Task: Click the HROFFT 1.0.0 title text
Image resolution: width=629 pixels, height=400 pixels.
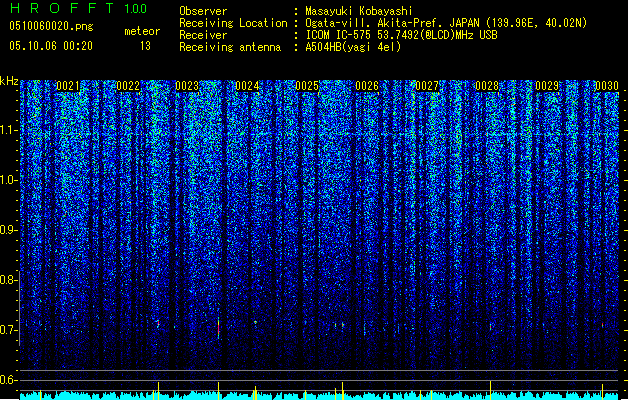Action: 78,8
